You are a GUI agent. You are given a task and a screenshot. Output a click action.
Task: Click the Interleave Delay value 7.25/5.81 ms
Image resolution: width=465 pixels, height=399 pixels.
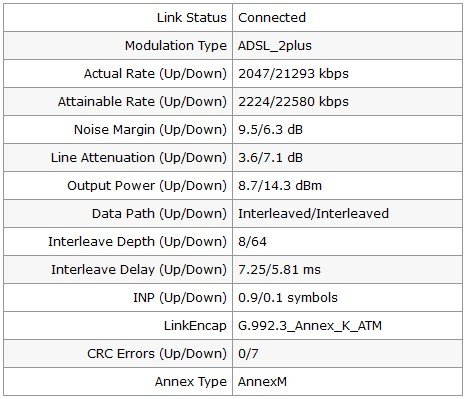pos(279,270)
